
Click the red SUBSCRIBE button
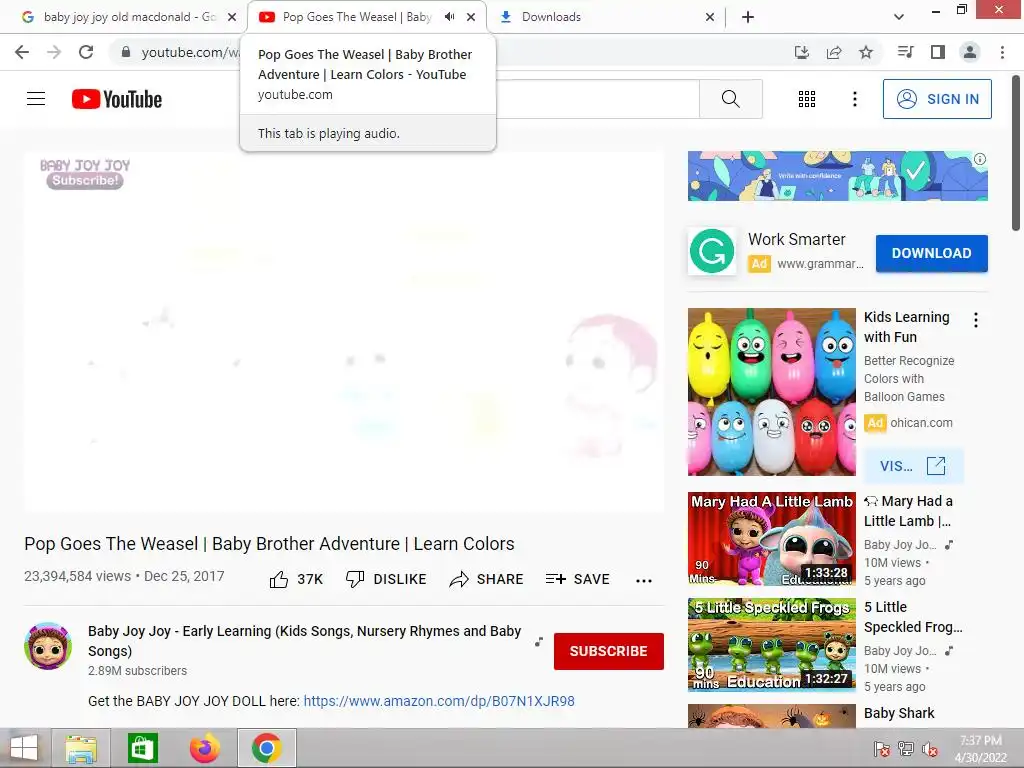(609, 651)
